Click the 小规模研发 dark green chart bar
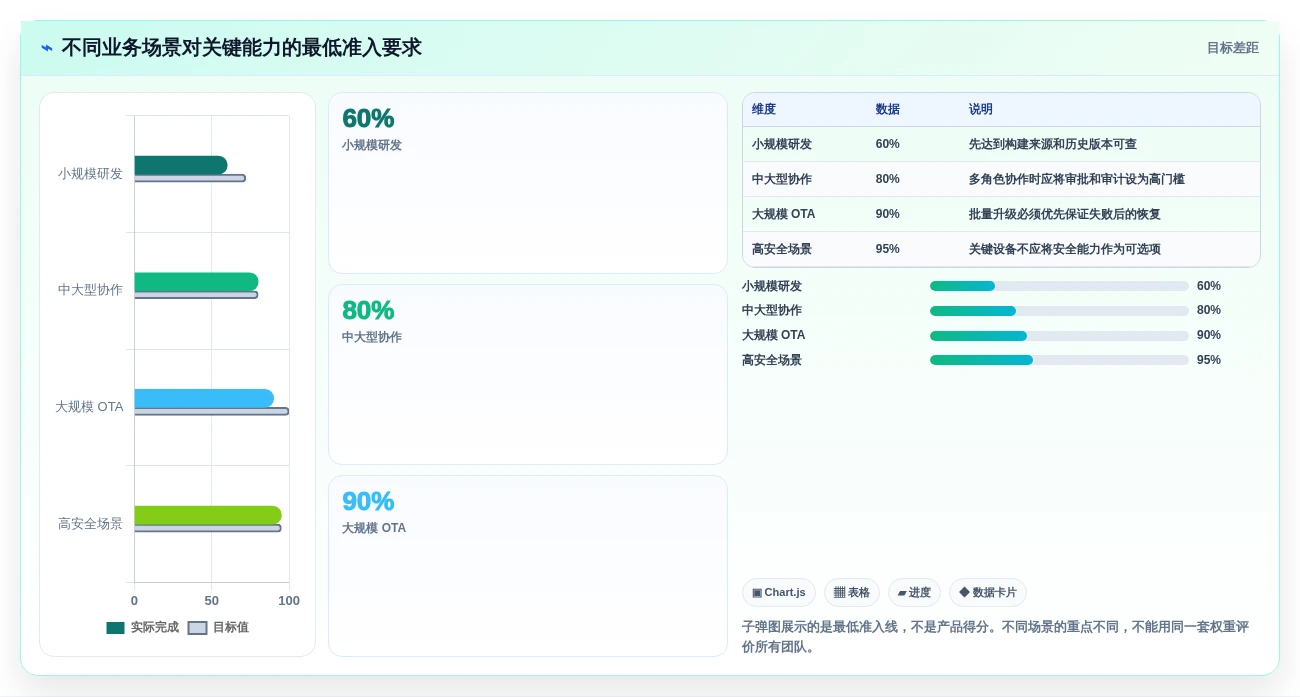1300x697 pixels. pos(181,165)
